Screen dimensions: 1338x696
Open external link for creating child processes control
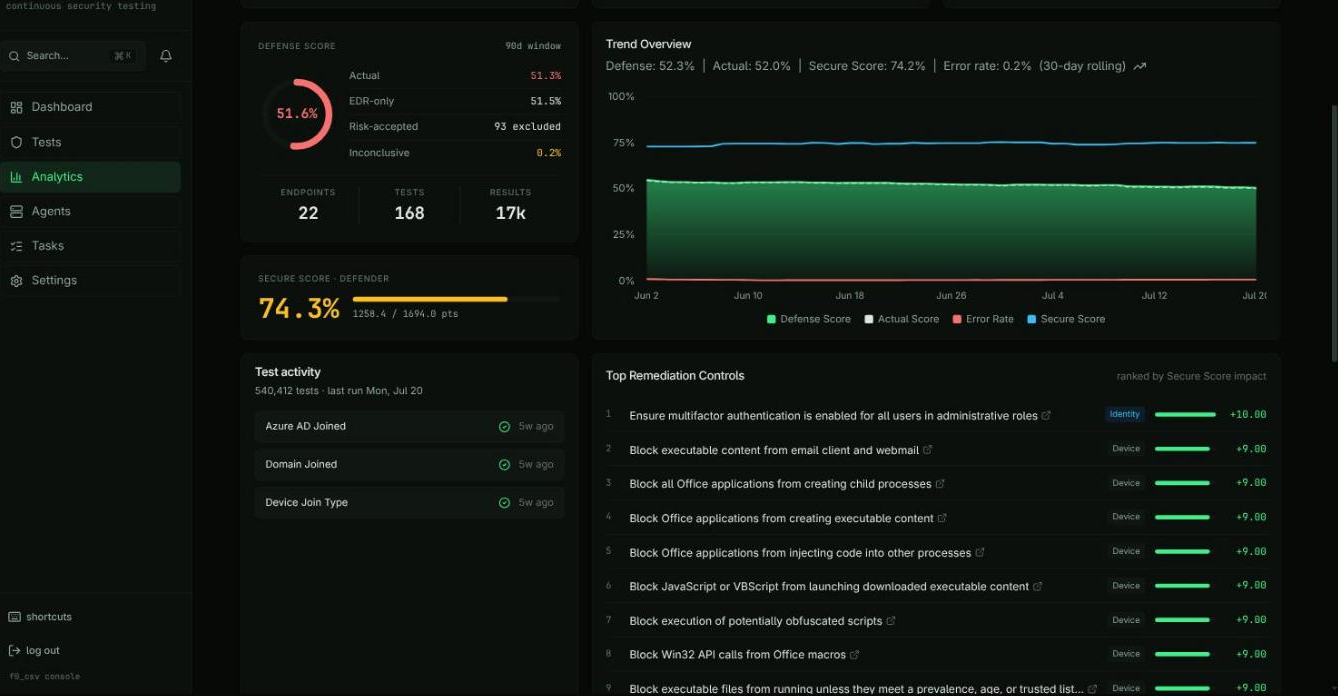940,484
